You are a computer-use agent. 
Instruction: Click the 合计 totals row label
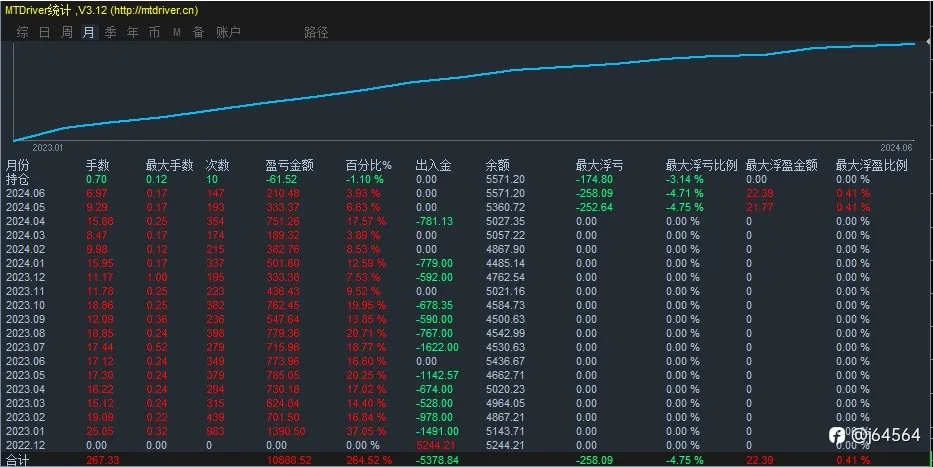(17, 460)
